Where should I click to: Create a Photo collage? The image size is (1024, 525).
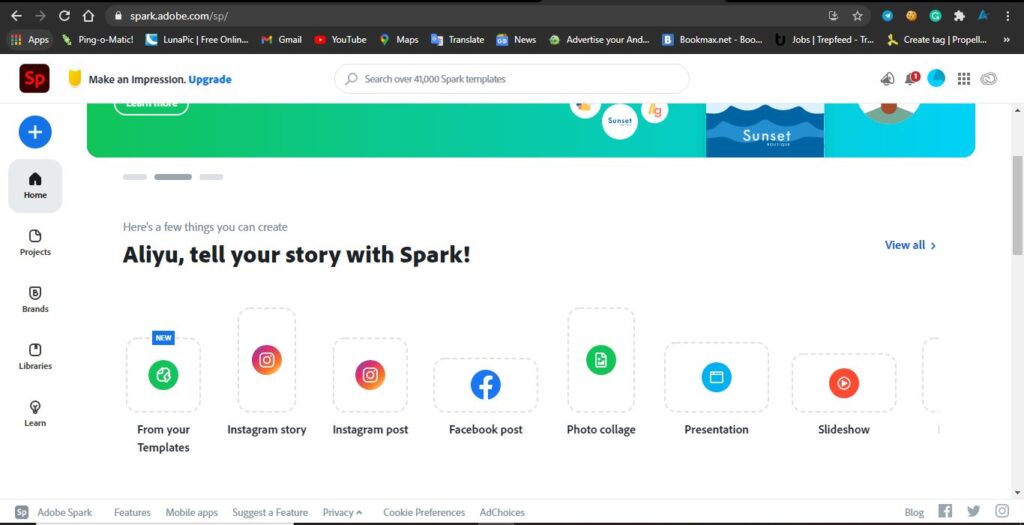(601, 360)
